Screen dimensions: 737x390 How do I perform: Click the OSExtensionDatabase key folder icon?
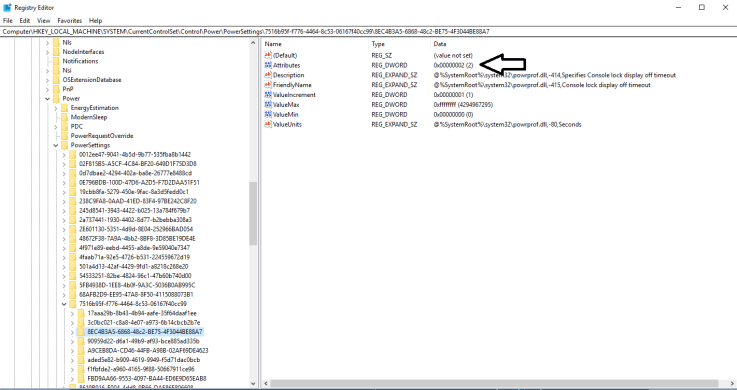click(x=56, y=80)
